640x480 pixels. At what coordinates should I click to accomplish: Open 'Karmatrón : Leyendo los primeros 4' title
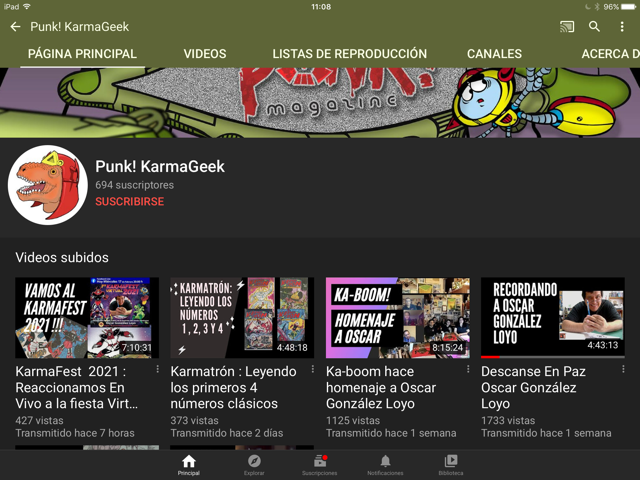coord(233,387)
